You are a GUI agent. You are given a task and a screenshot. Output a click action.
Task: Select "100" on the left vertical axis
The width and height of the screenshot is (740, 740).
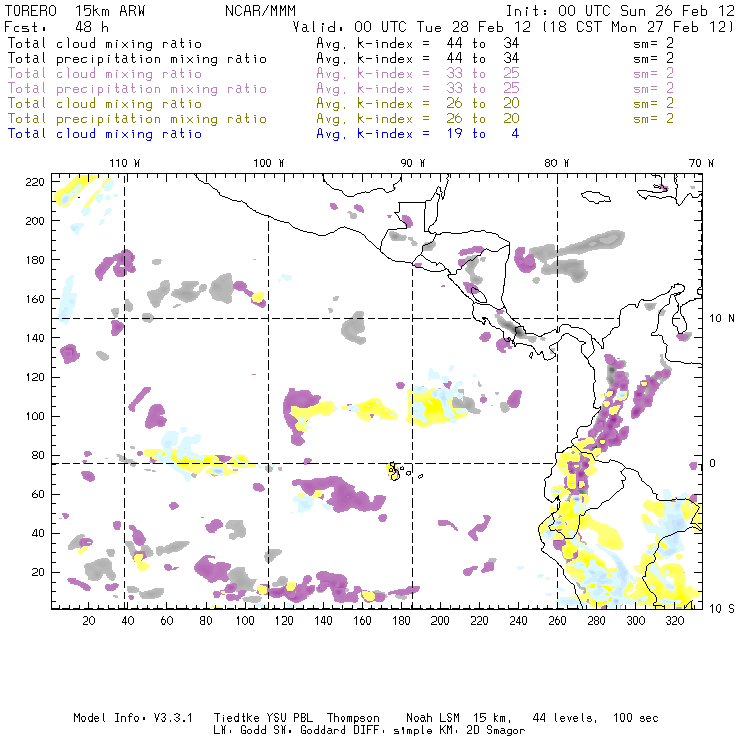35,416
